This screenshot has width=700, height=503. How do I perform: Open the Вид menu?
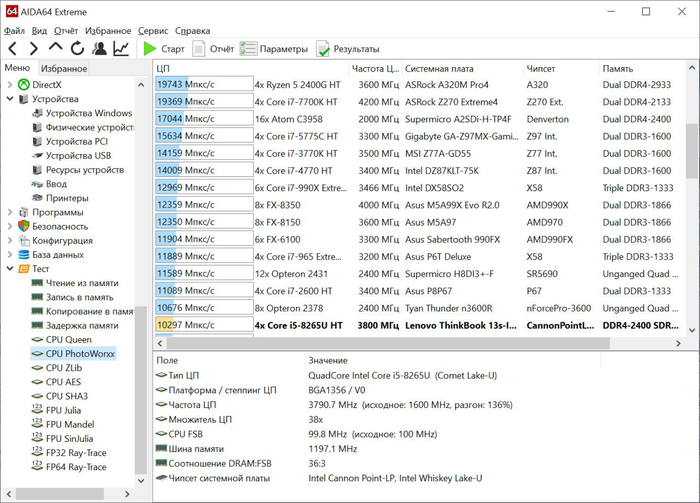pos(39,30)
